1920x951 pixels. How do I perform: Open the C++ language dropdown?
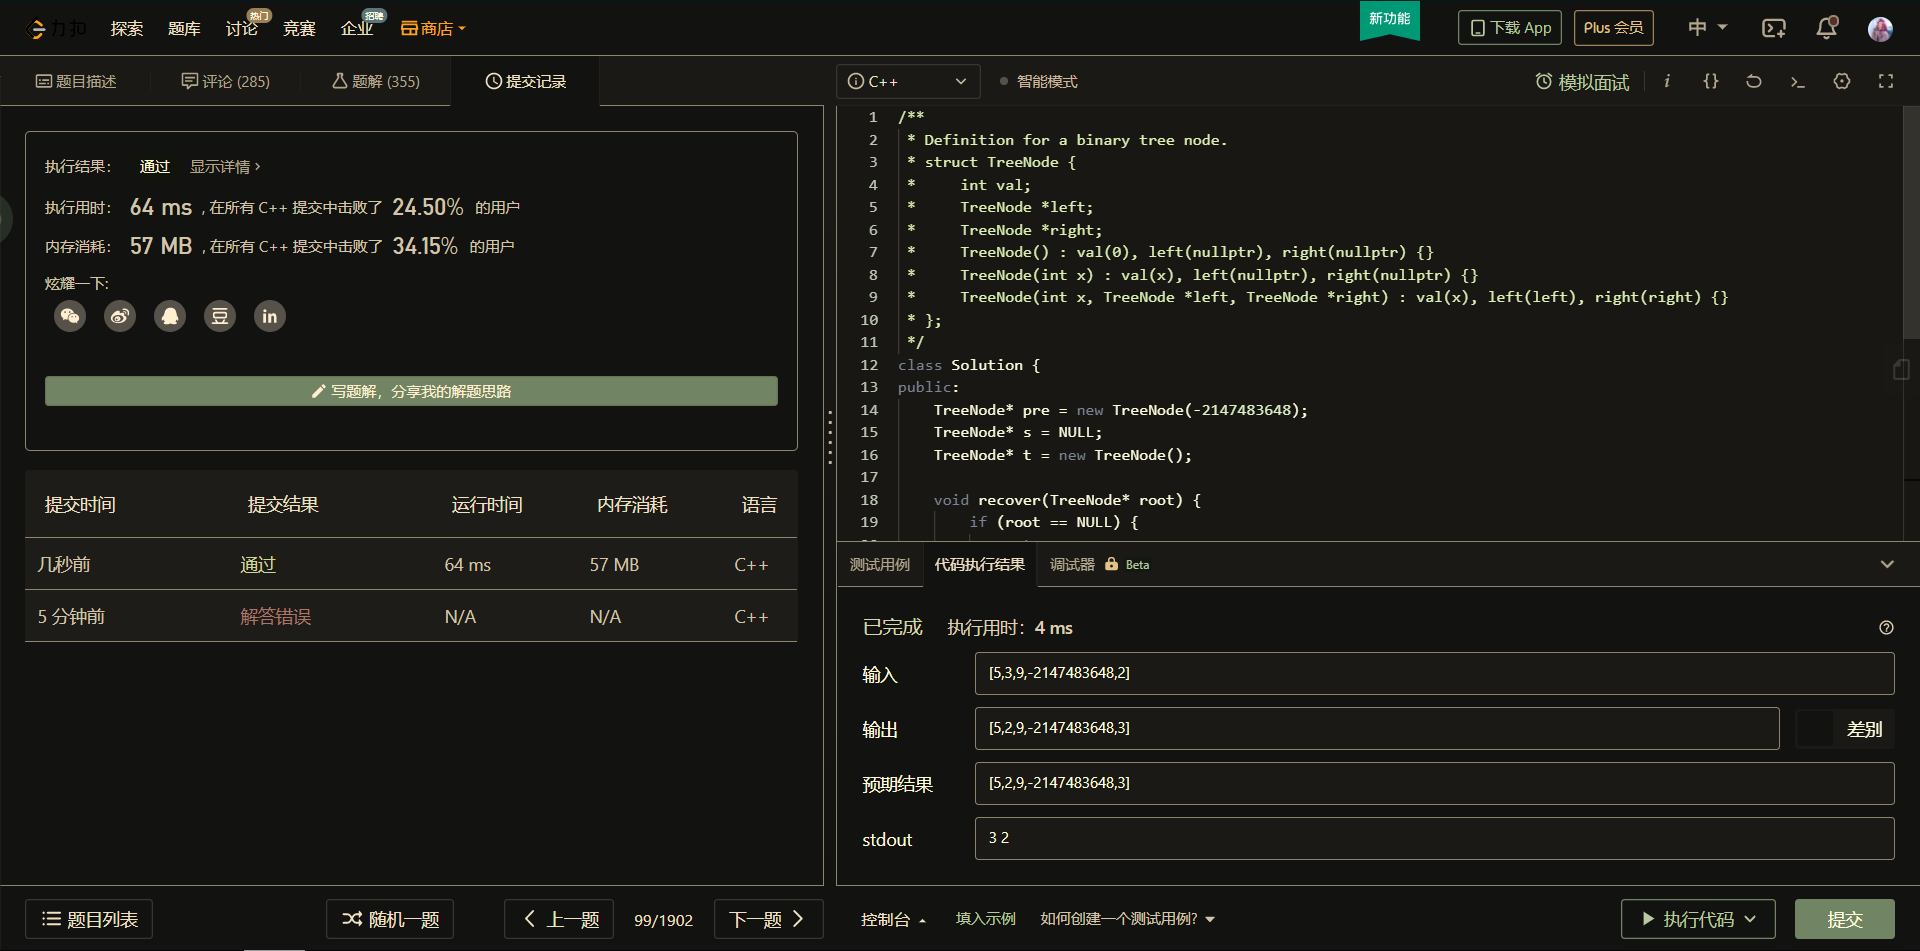tap(907, 82)
